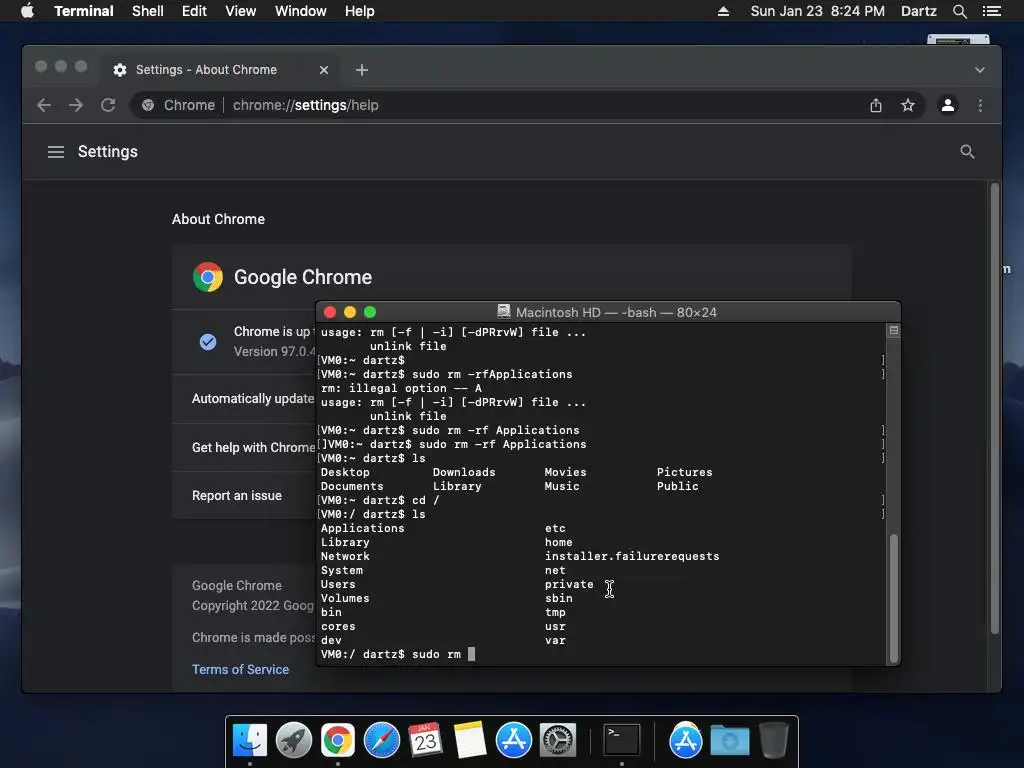Open the Shell menu

click(x=148, y=11)
